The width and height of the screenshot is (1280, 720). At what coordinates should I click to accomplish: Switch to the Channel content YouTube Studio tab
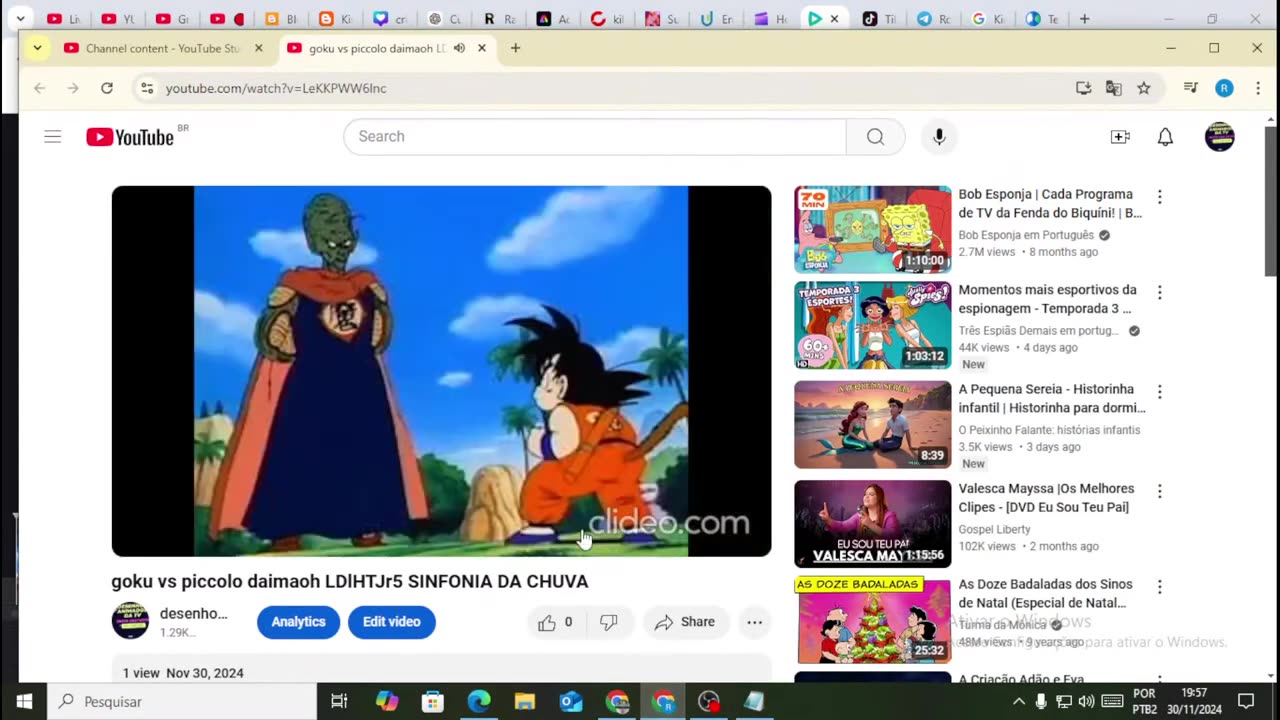pyautogui.click(x=162, y=48)
